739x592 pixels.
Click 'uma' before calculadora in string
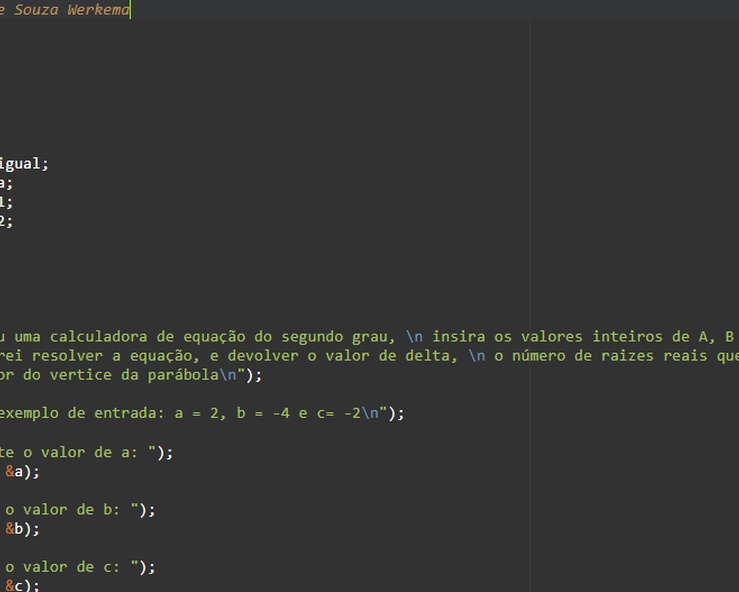(27, 337)
